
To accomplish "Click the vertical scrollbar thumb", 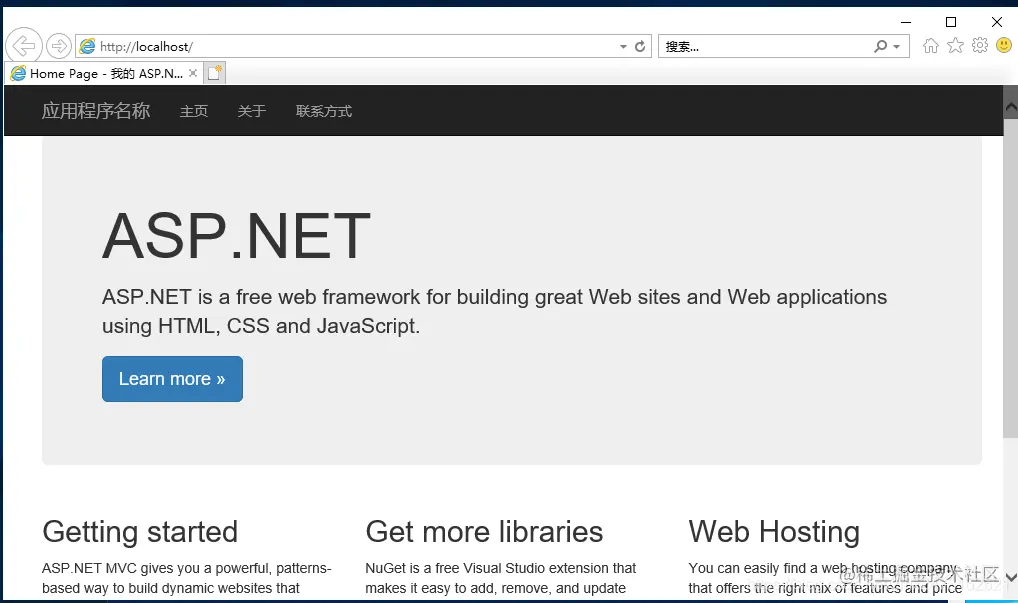I will (x=1010, y=277).
